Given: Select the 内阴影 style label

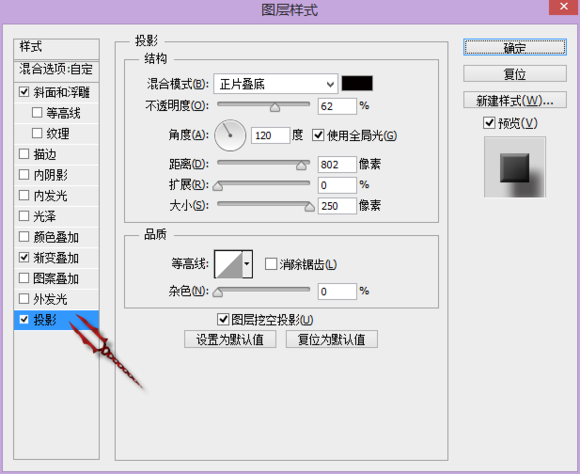Looking at the screenshot, I should (51, 175).
